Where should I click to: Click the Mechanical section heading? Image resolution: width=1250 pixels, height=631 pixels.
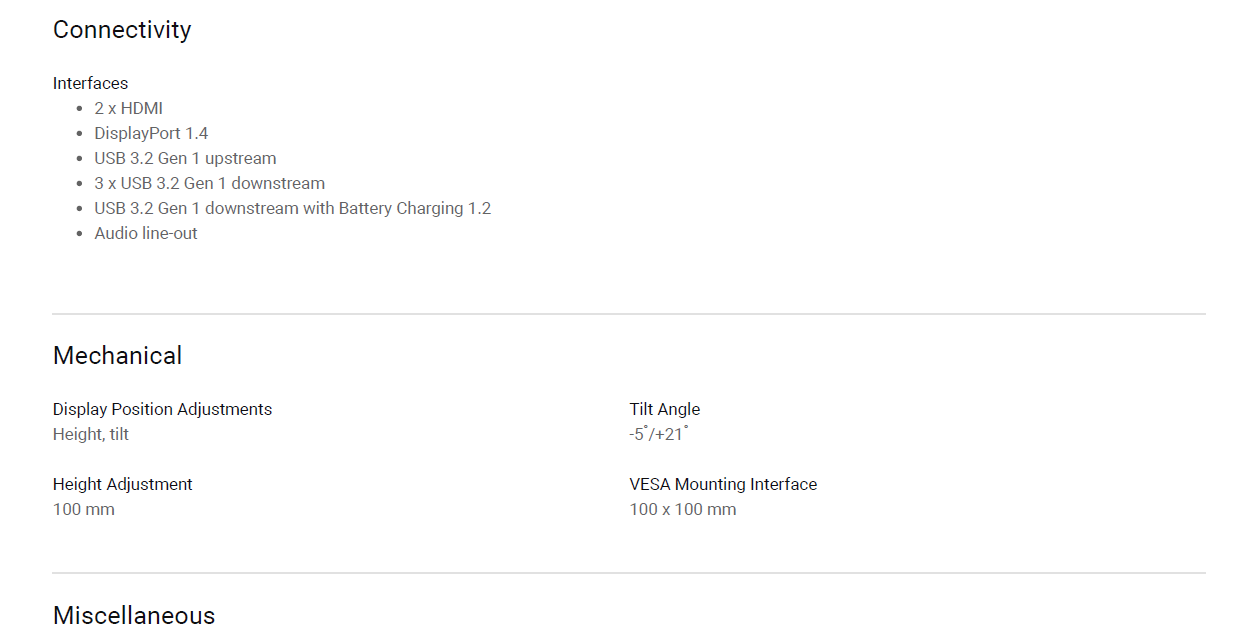[x=118, y=356]
